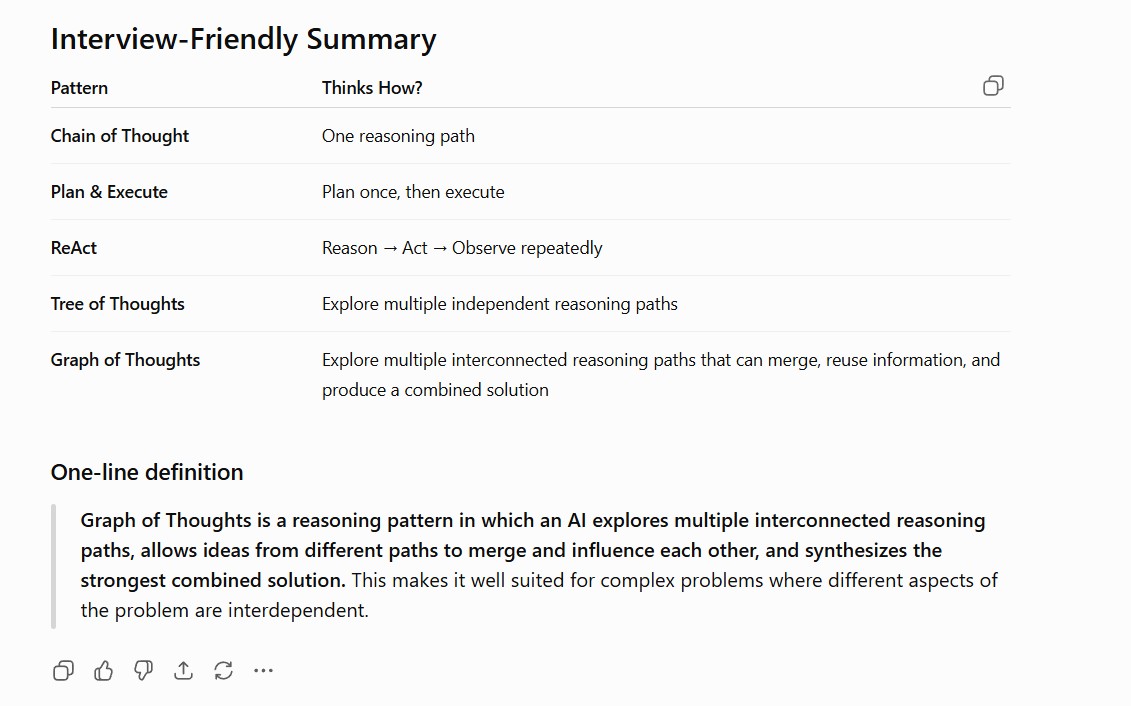The image size is (1131, 706).
Task: Click the 'Plan once, then execute' cell
Action: [413, 192]
